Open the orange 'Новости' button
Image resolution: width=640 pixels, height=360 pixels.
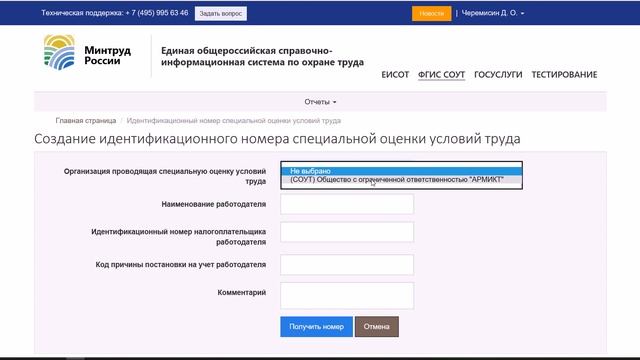coord(431,13)
